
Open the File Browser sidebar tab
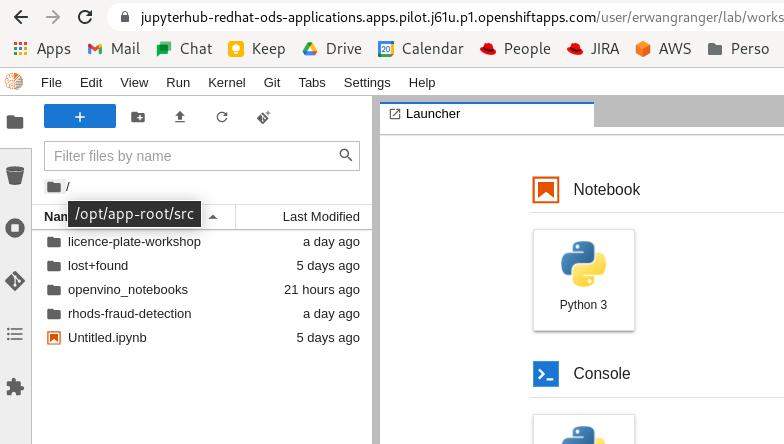(15, 122)
